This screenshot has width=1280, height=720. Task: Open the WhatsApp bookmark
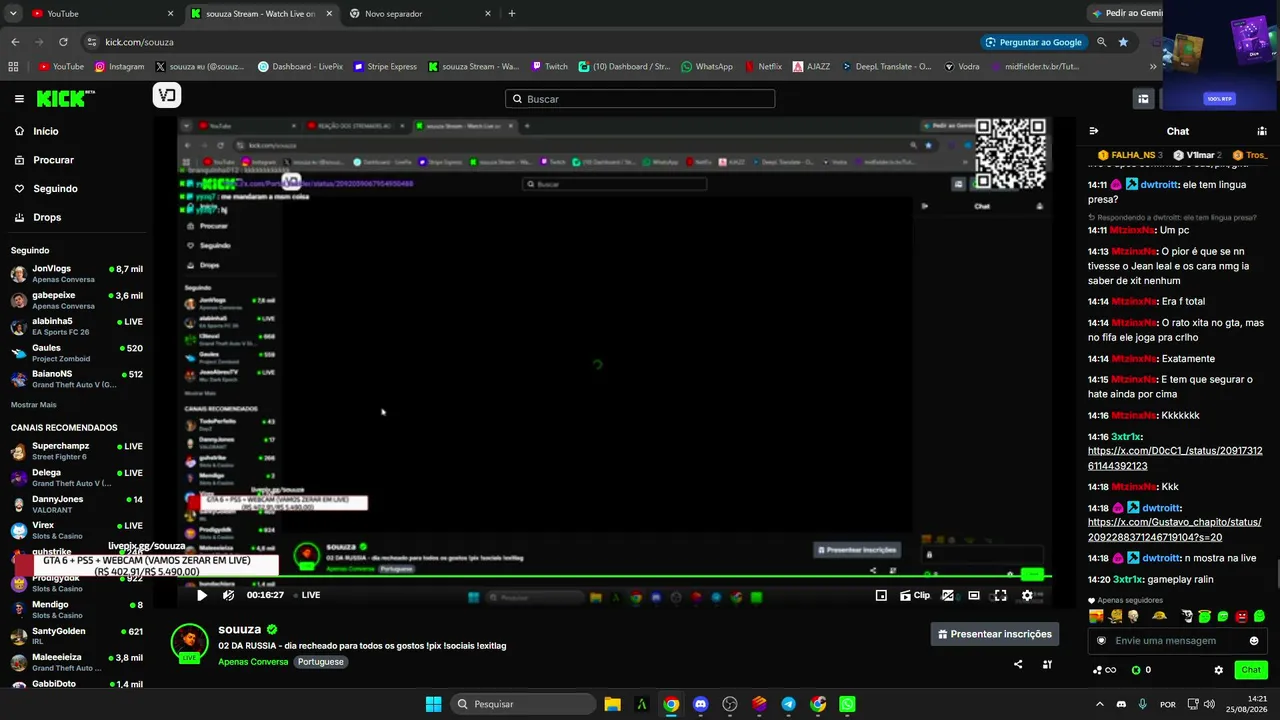707,67
